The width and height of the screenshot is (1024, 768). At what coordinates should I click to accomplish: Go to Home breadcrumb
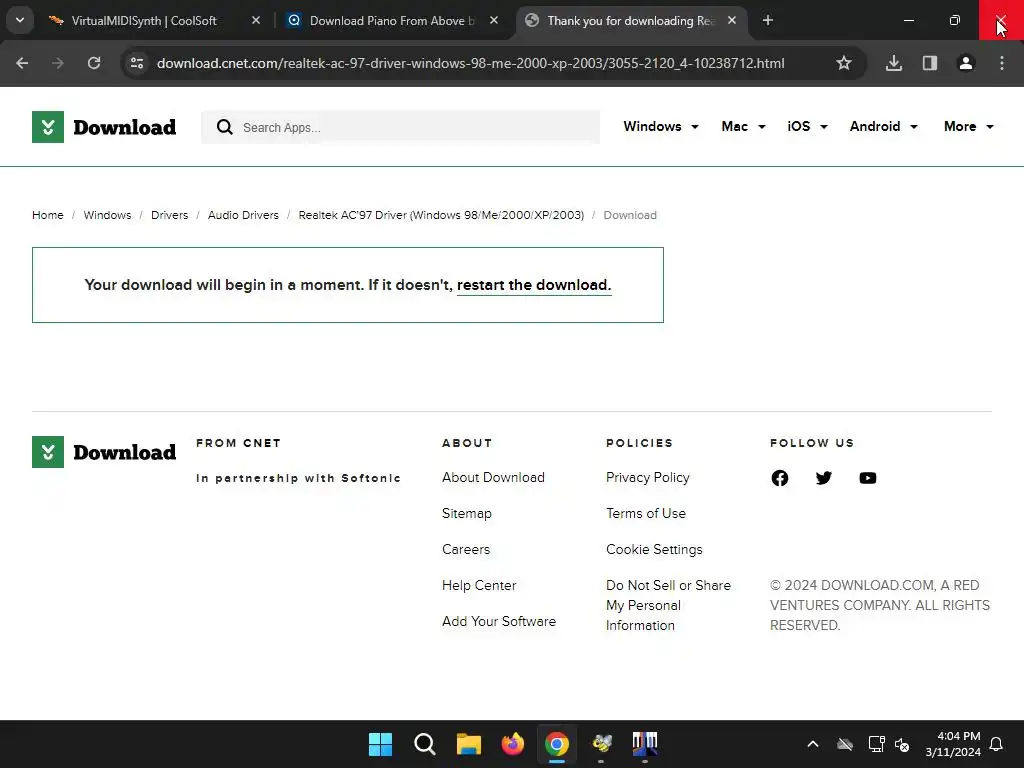(48, 215)
